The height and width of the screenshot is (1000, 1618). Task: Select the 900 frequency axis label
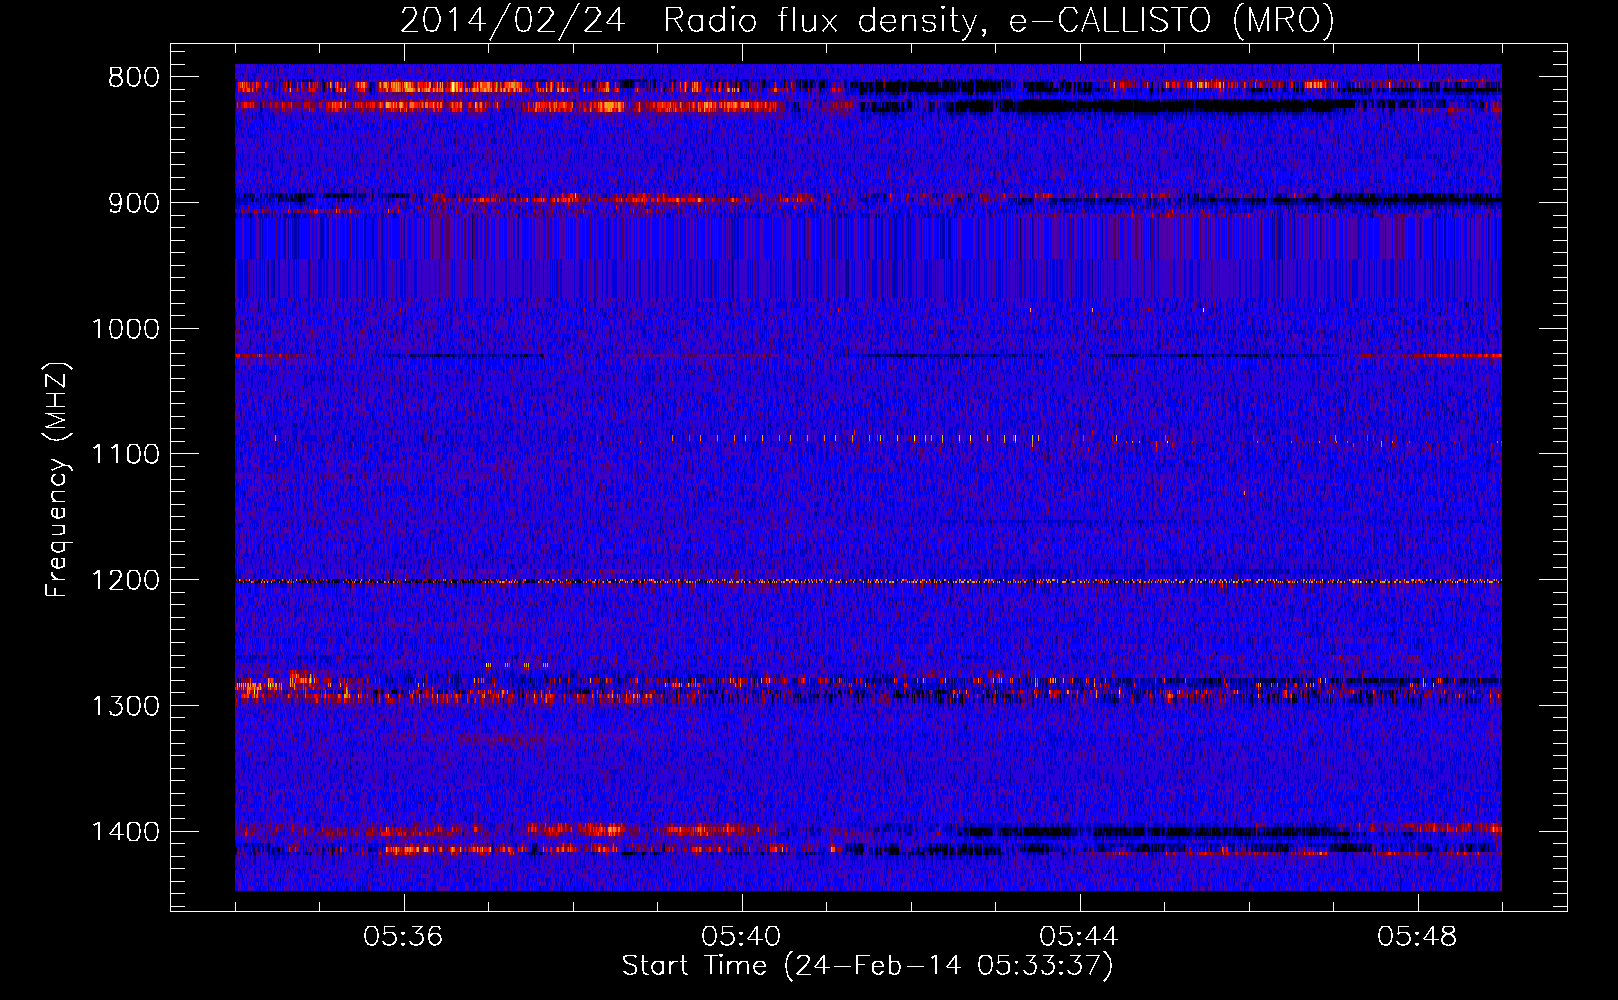tap(134, 203)
